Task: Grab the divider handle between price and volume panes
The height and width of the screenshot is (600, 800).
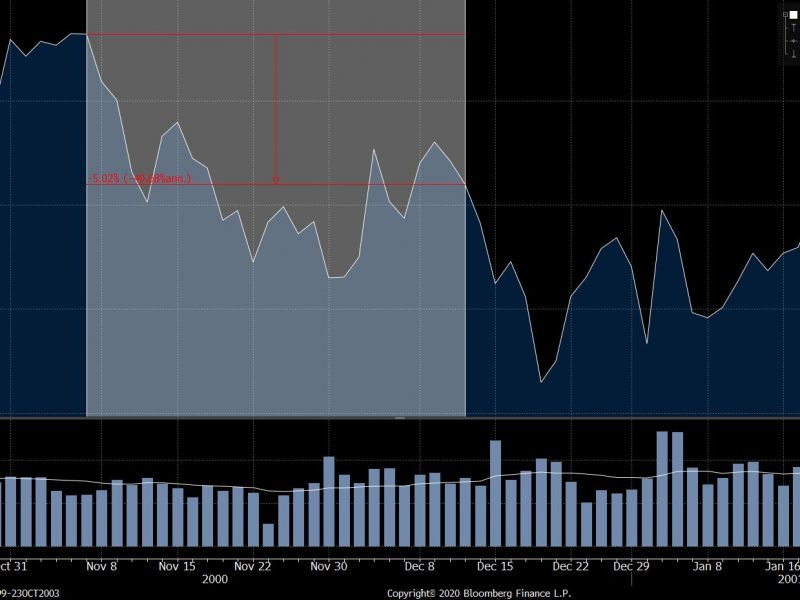Action: (x=400, y=418)
